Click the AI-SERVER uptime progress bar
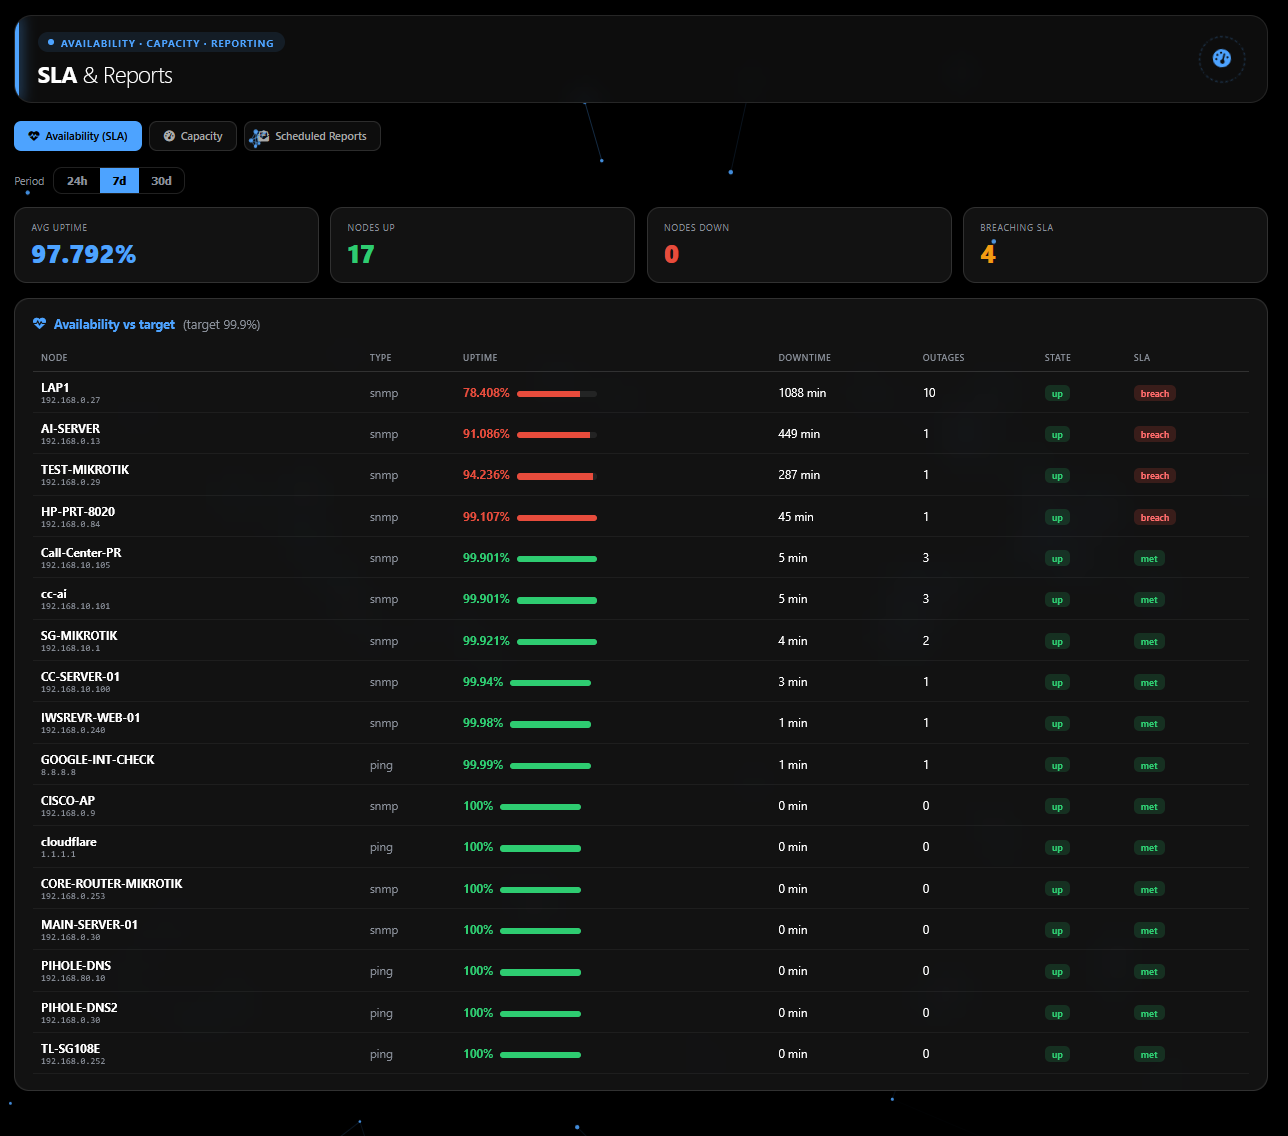Viewport: 1288px width, 1136px height. [557, 435]
